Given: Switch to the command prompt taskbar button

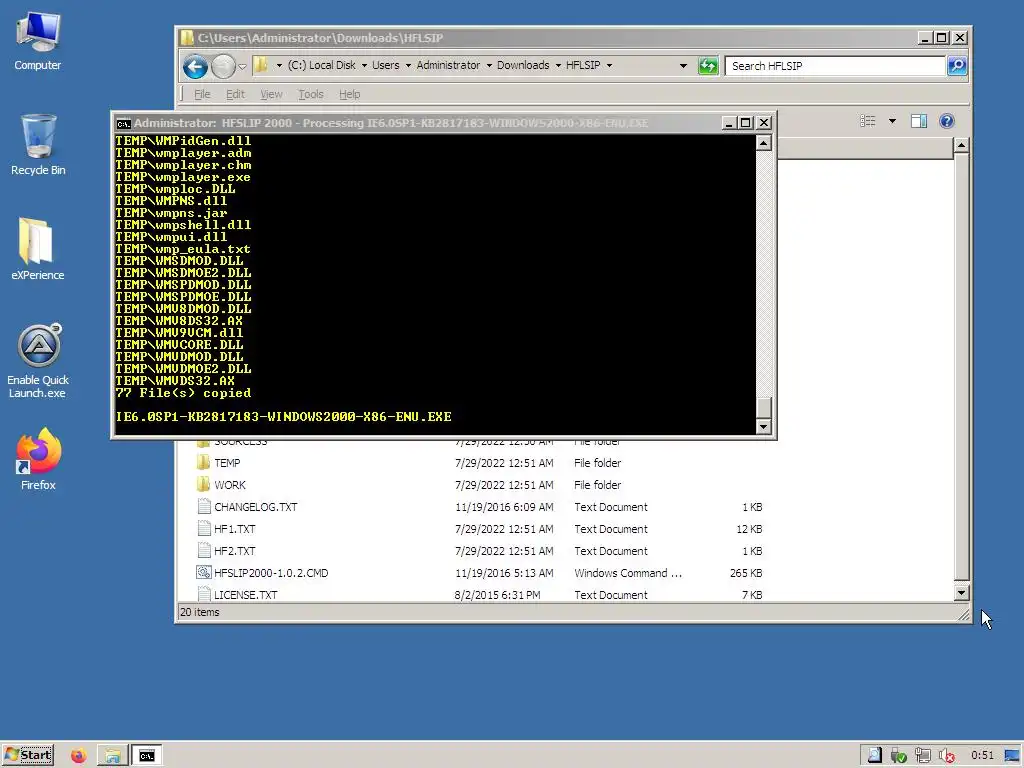Looking at the screenshot, I should tap(146, 756).
